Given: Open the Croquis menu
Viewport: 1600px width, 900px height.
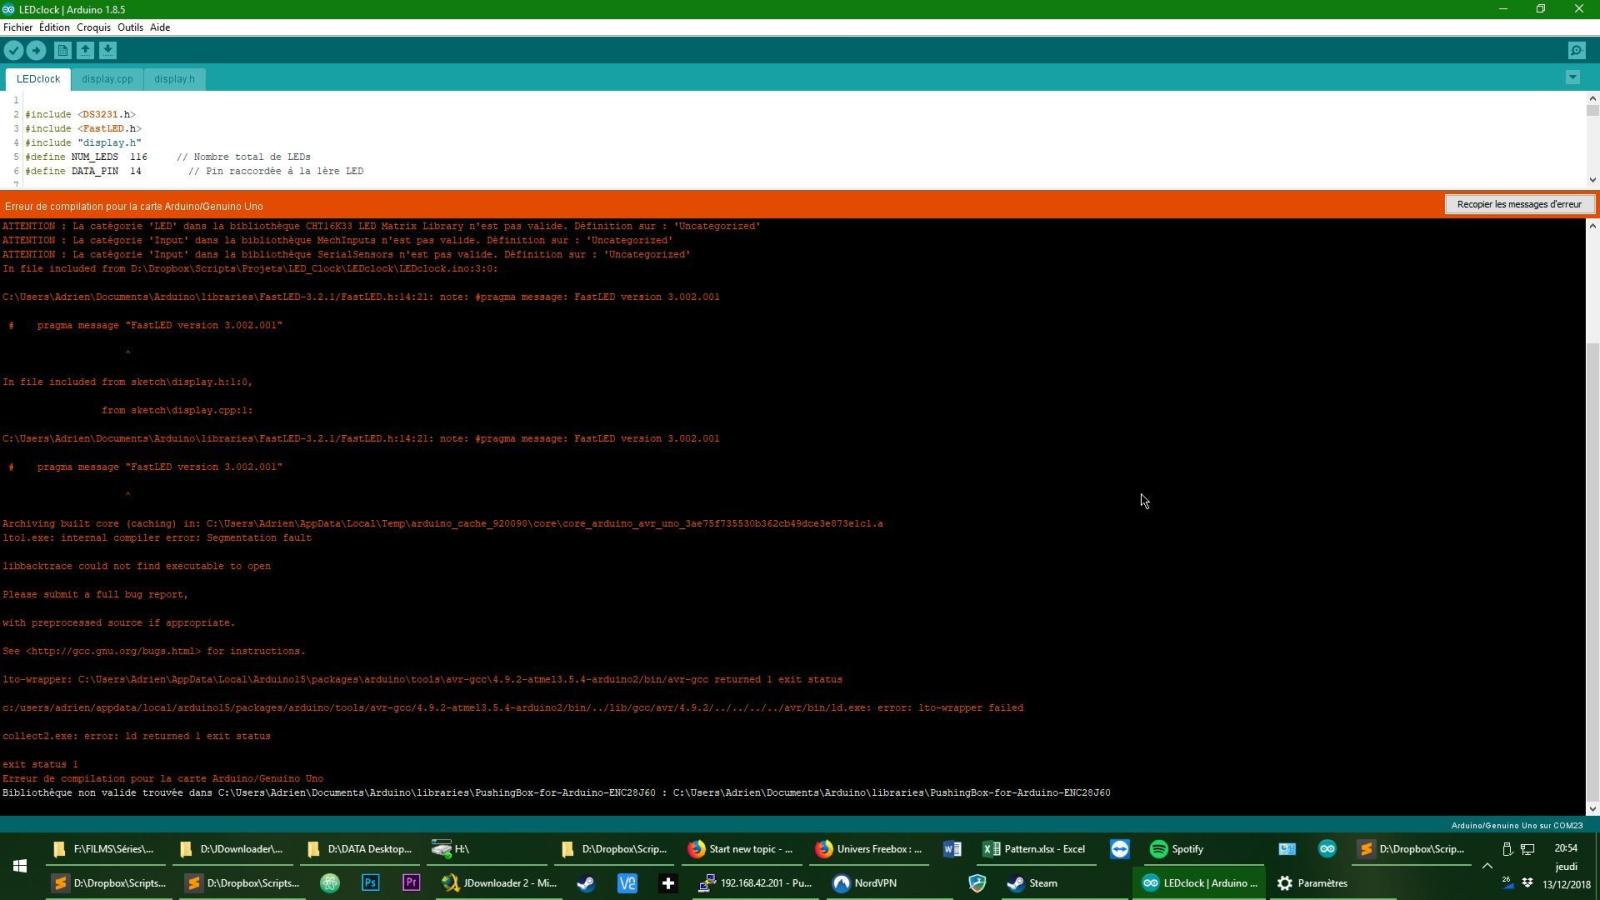Looking at the screenshot, I should point(93,27).
